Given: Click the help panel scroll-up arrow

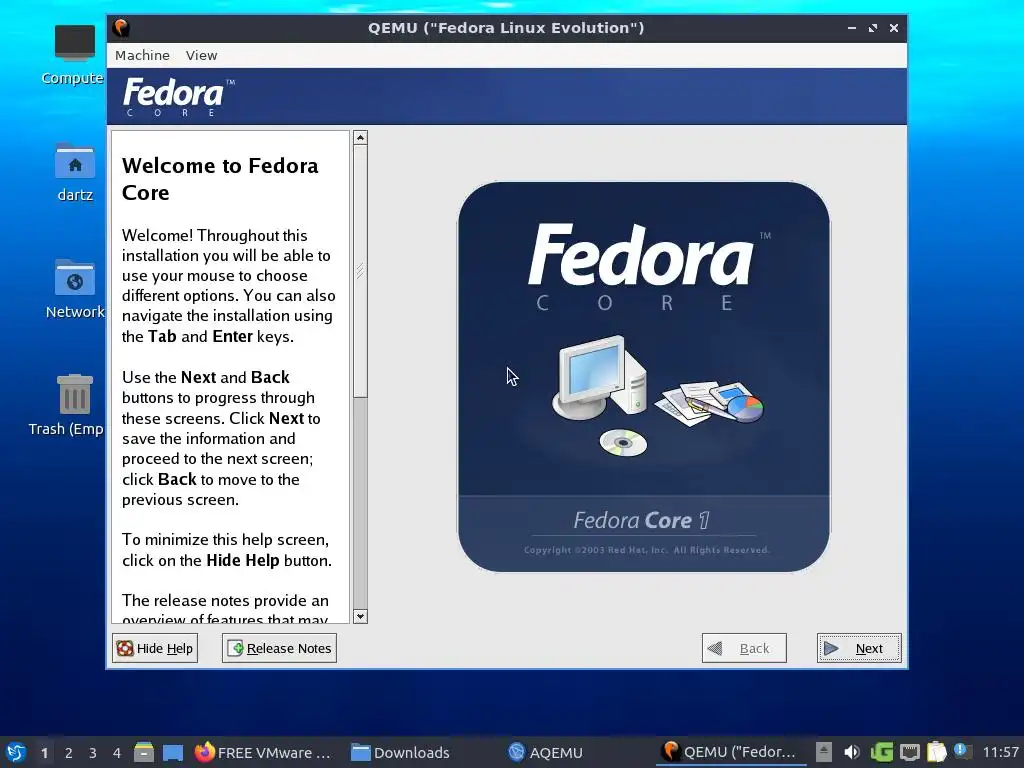Looking at the screenshot, I should pyautogui.click(x=360, y=138).
